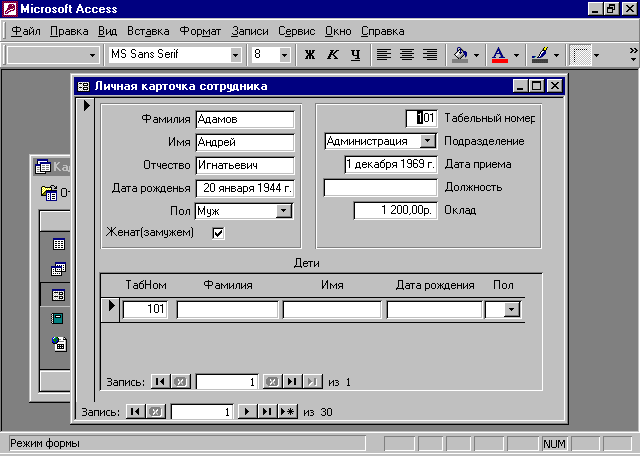Go to next record in main form
Image resolution: width=640 pixels, height=456 pixels.
(247, 412)
